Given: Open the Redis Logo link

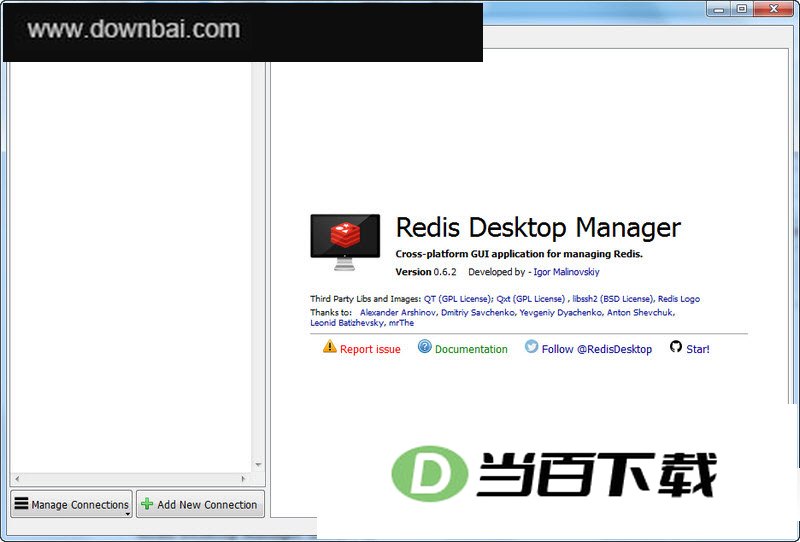Looking at the screenshot, I should pyautogui.click(x=679, y=299).
